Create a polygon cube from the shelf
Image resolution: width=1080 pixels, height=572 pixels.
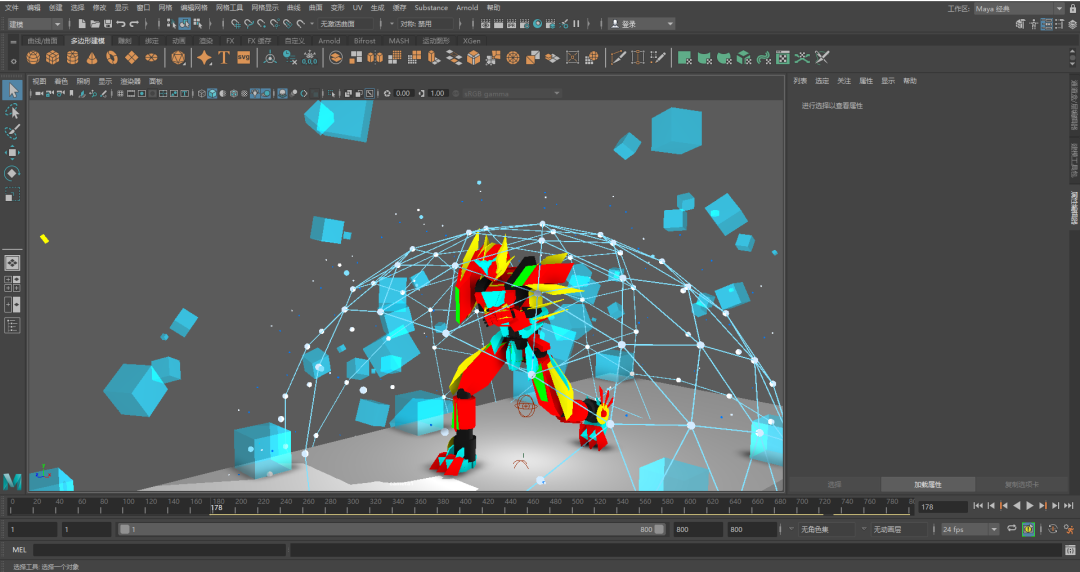coord(52,58)
